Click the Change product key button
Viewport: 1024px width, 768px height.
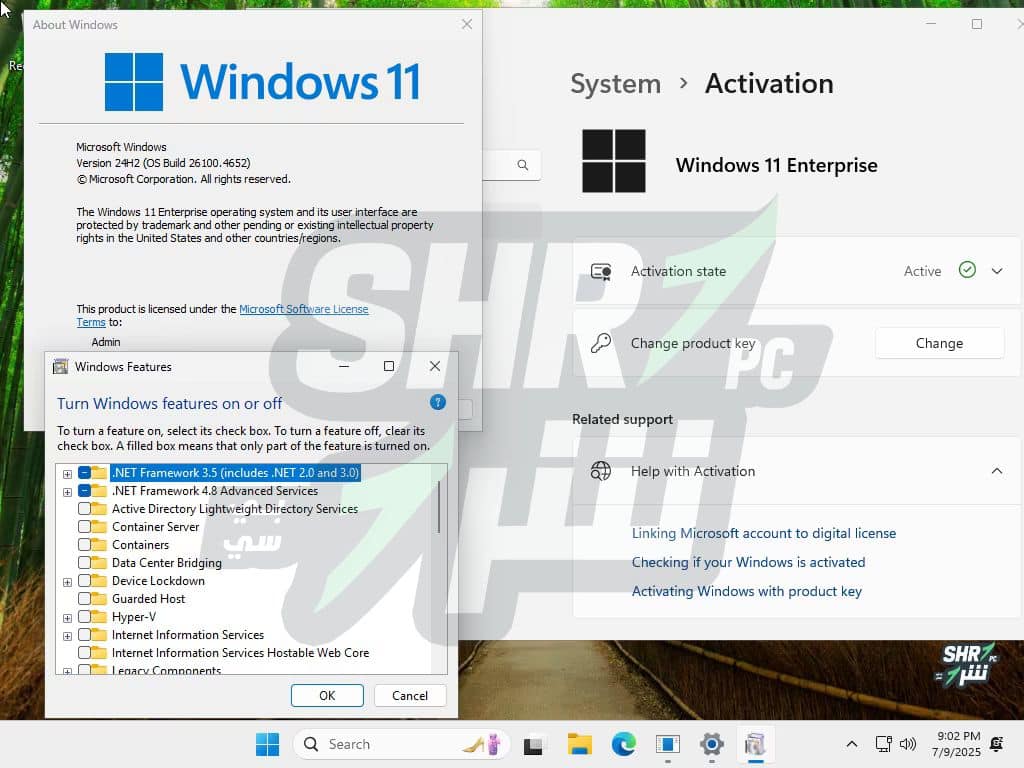[939, 343]
